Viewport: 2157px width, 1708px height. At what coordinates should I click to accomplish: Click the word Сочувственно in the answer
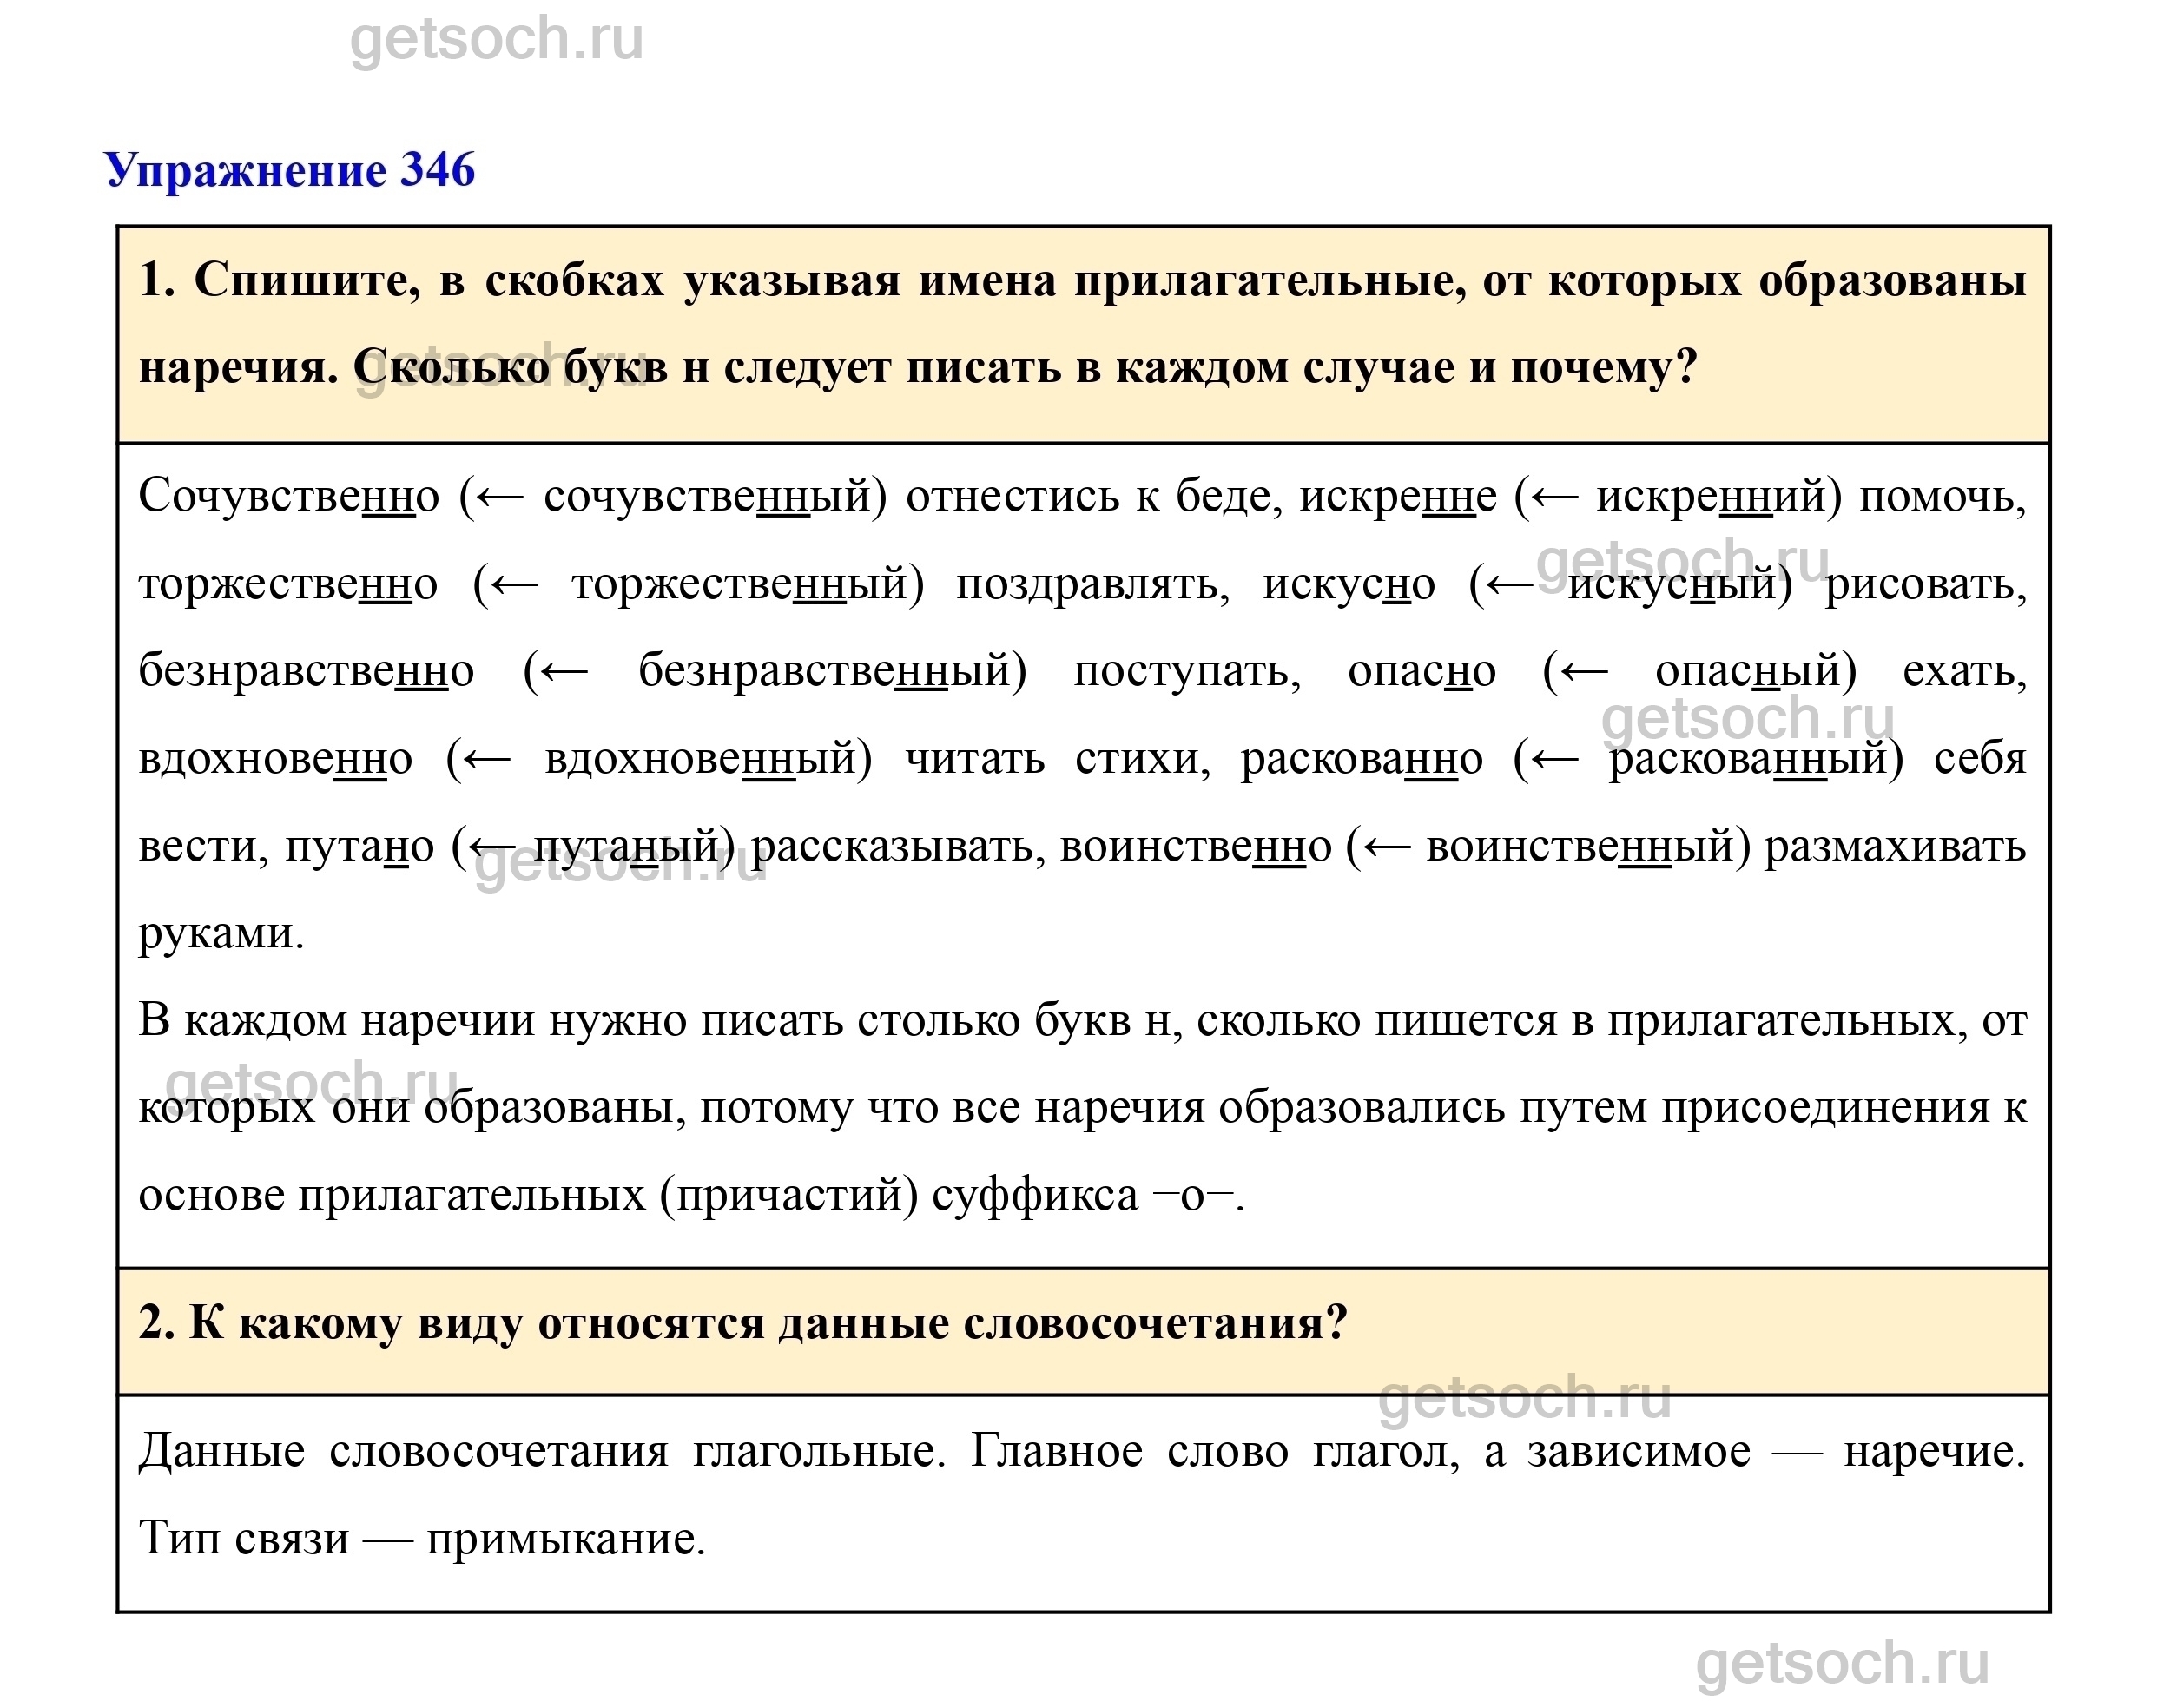coord(288,496)
